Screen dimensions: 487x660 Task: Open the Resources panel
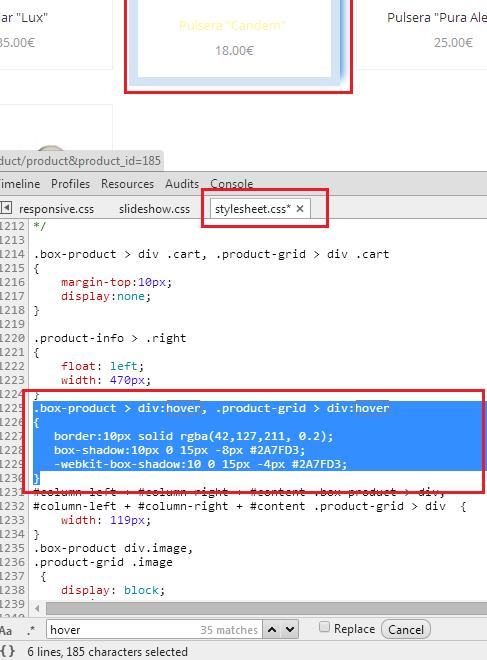tap(127, 184)
